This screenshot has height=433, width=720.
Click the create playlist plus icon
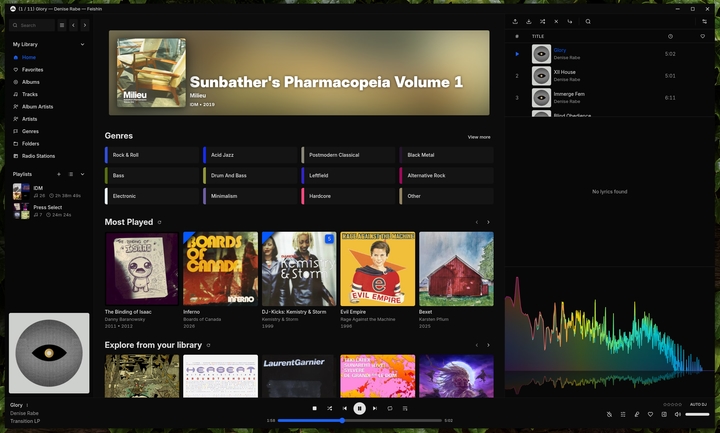point(59,174)
